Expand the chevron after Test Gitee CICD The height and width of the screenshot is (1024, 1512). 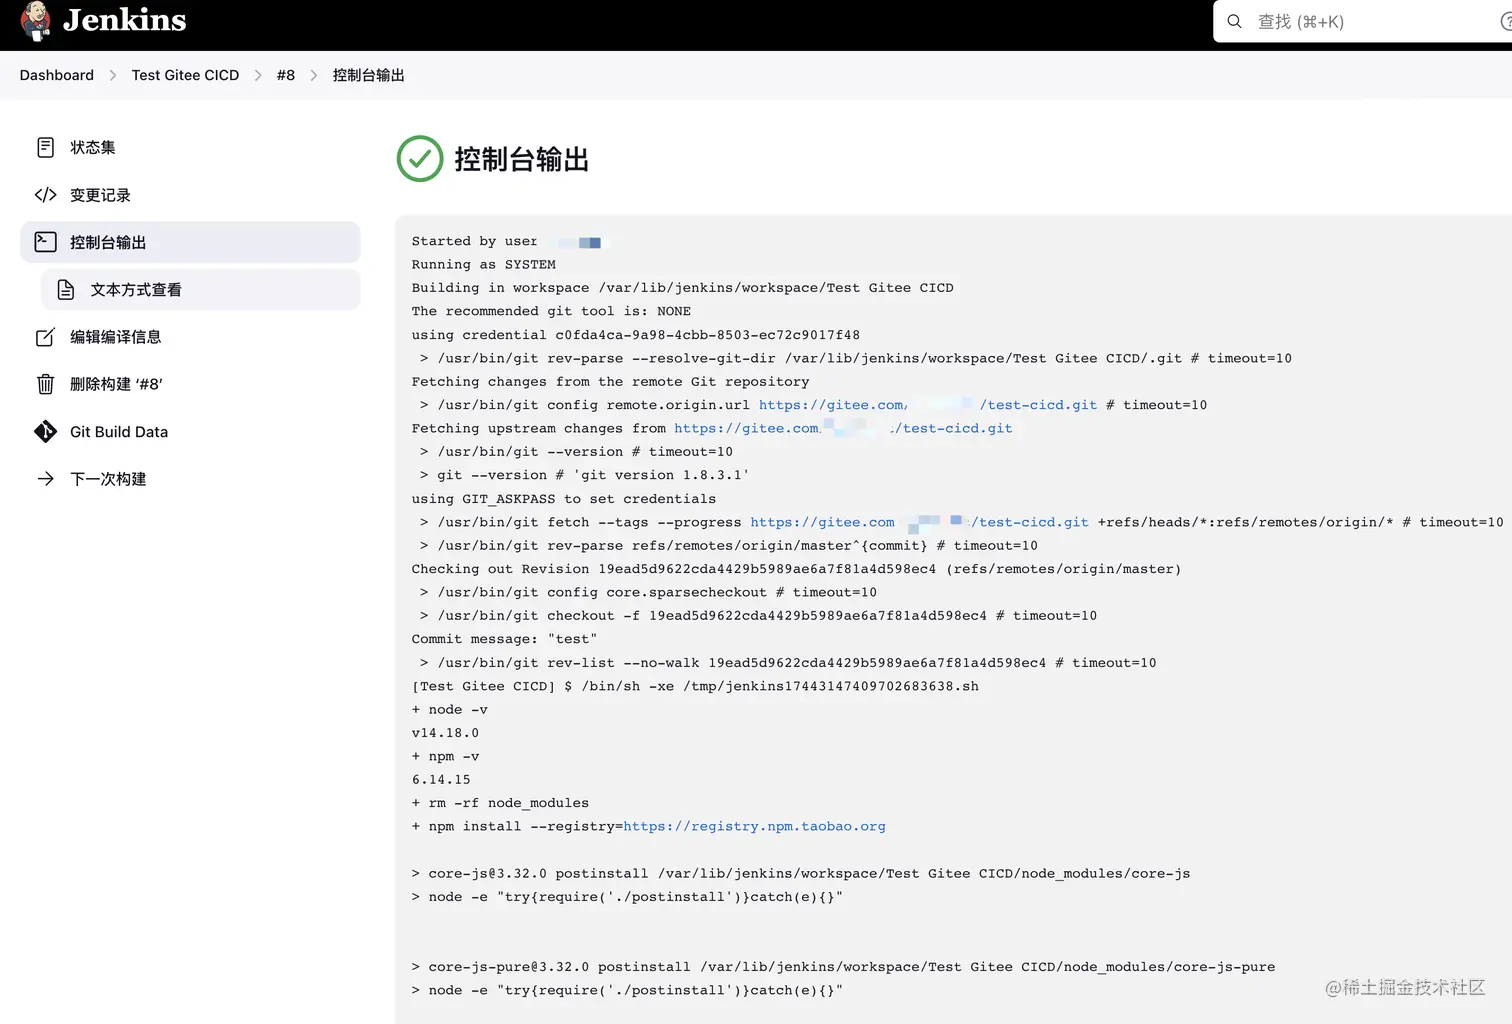(258, 75)
